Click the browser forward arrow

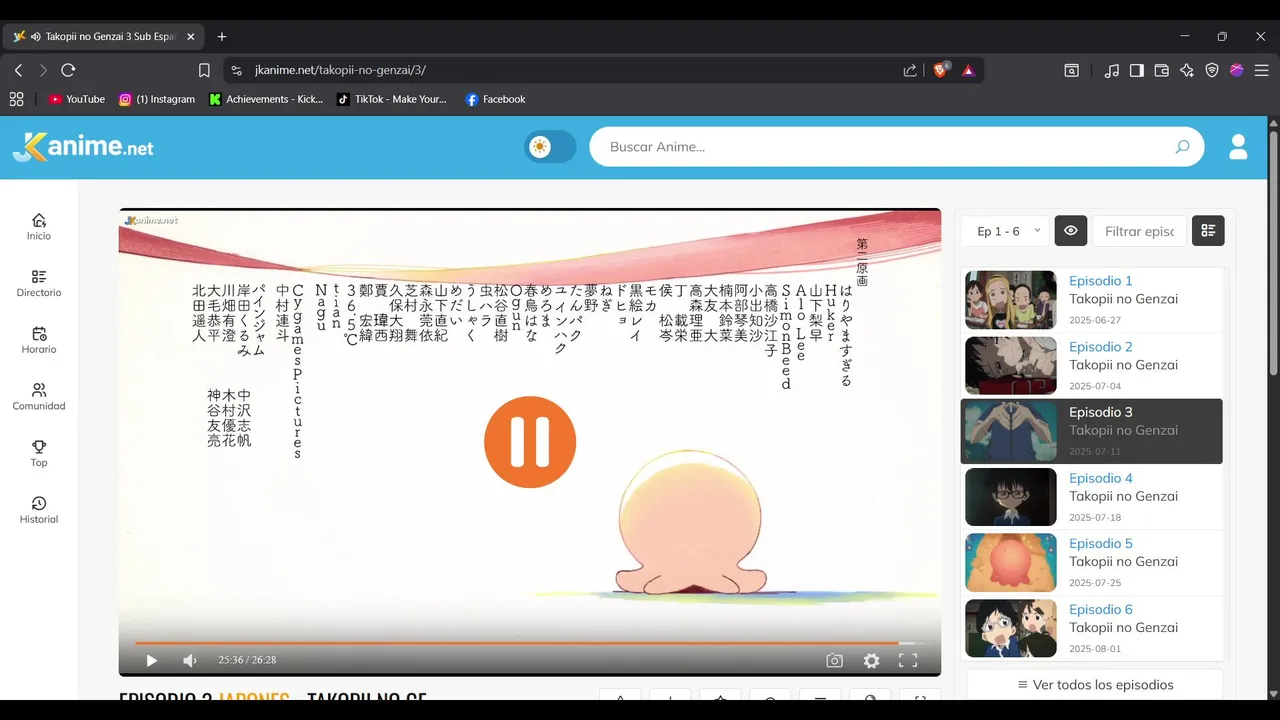point(43,70)
